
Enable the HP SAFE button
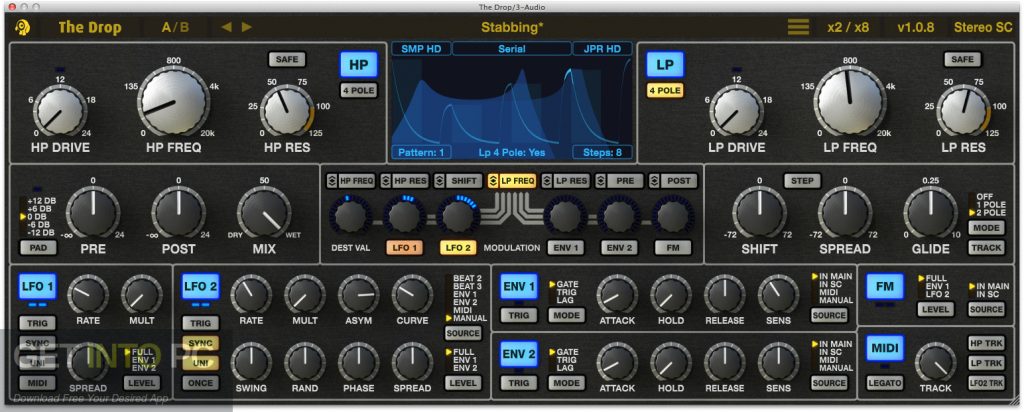pos(287,59)
